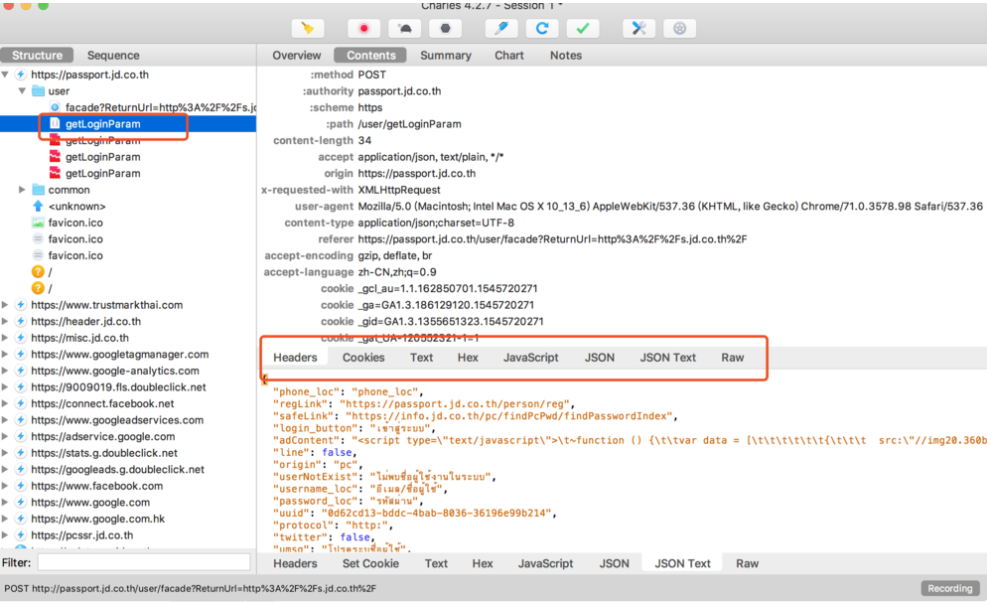Expand https://stats.g.doubleclick.net node
987x602 pixels.
click(5, 453)
